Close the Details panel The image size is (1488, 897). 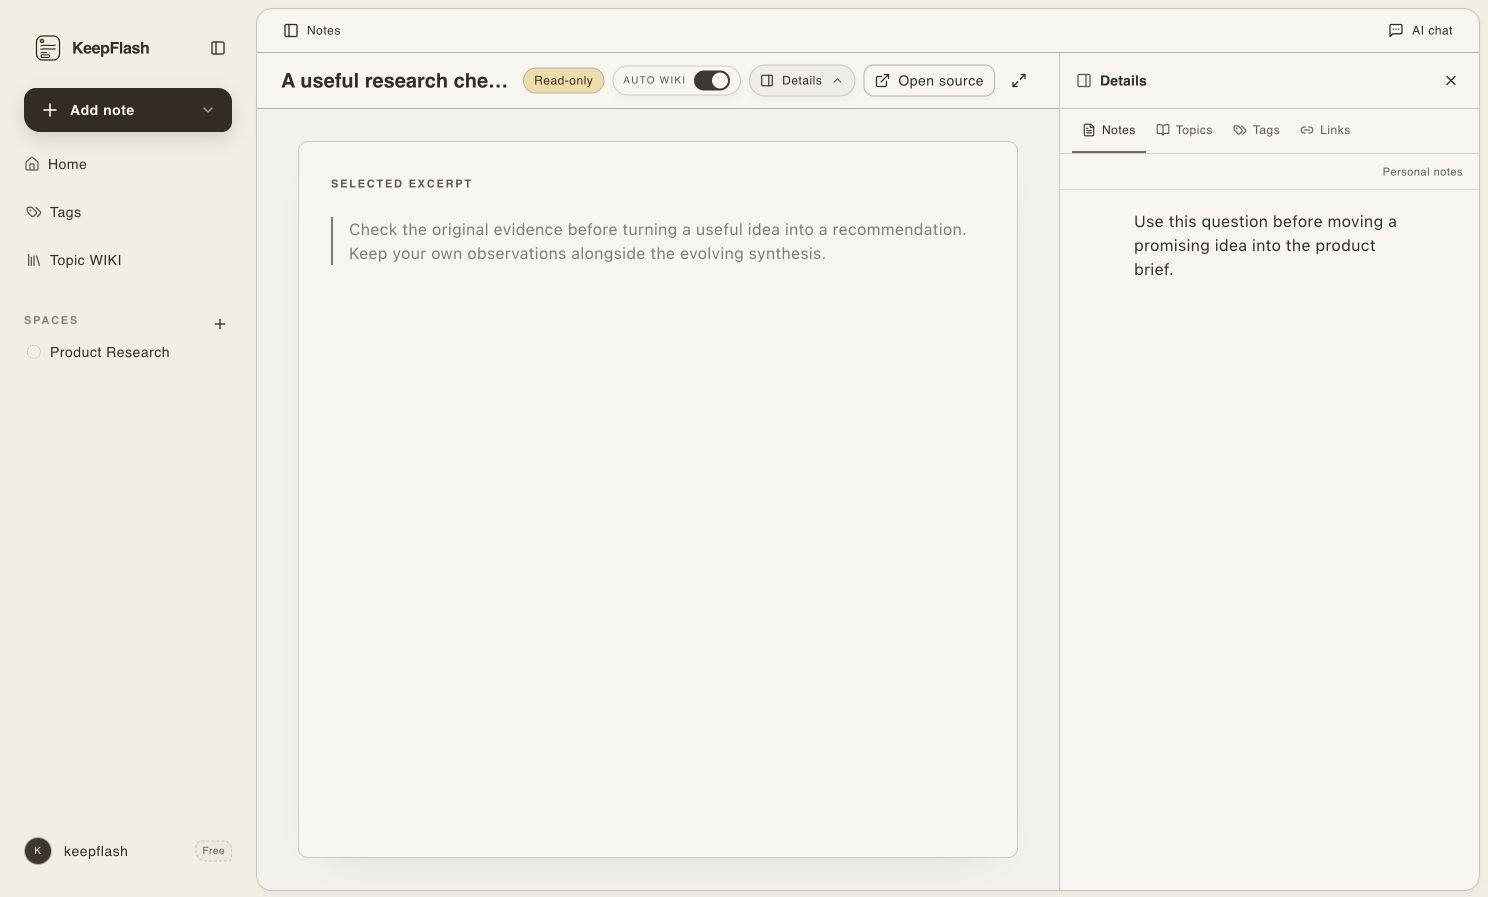1451,81
